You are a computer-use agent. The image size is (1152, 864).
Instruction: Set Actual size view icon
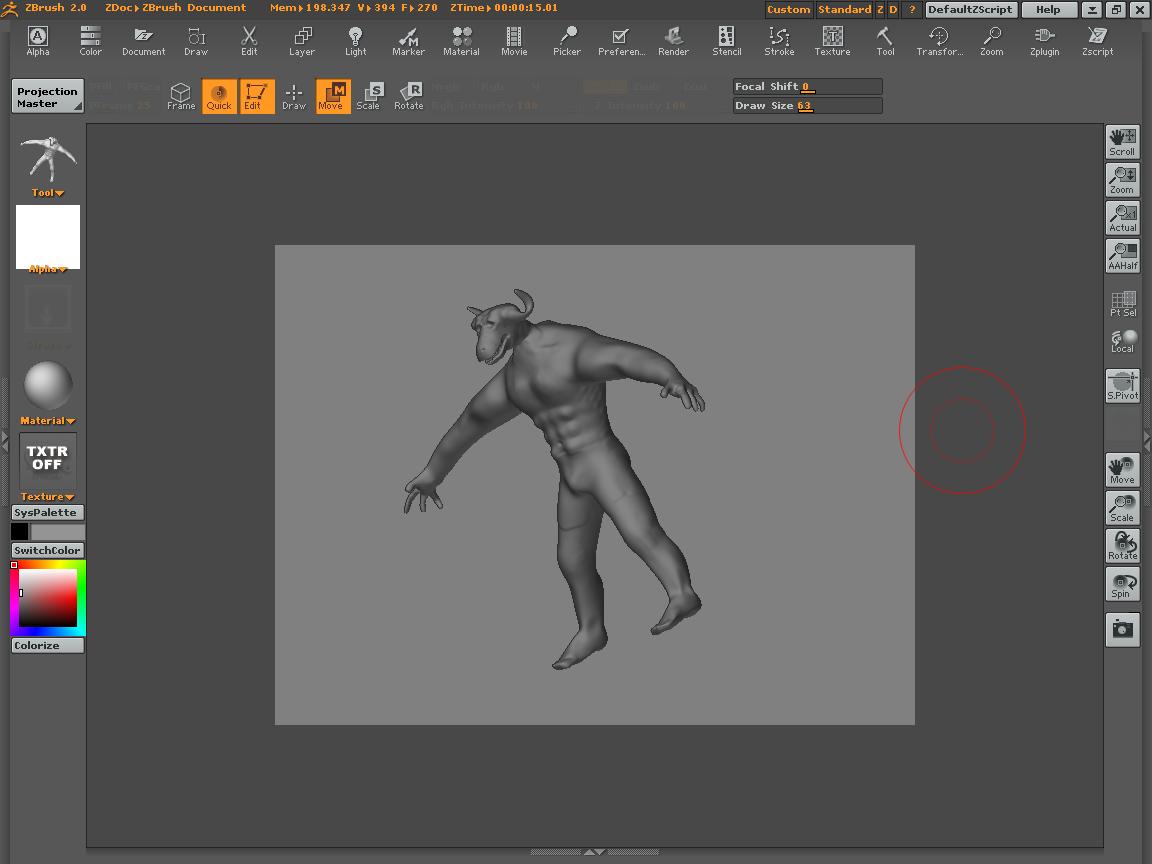click(1122, 218)
